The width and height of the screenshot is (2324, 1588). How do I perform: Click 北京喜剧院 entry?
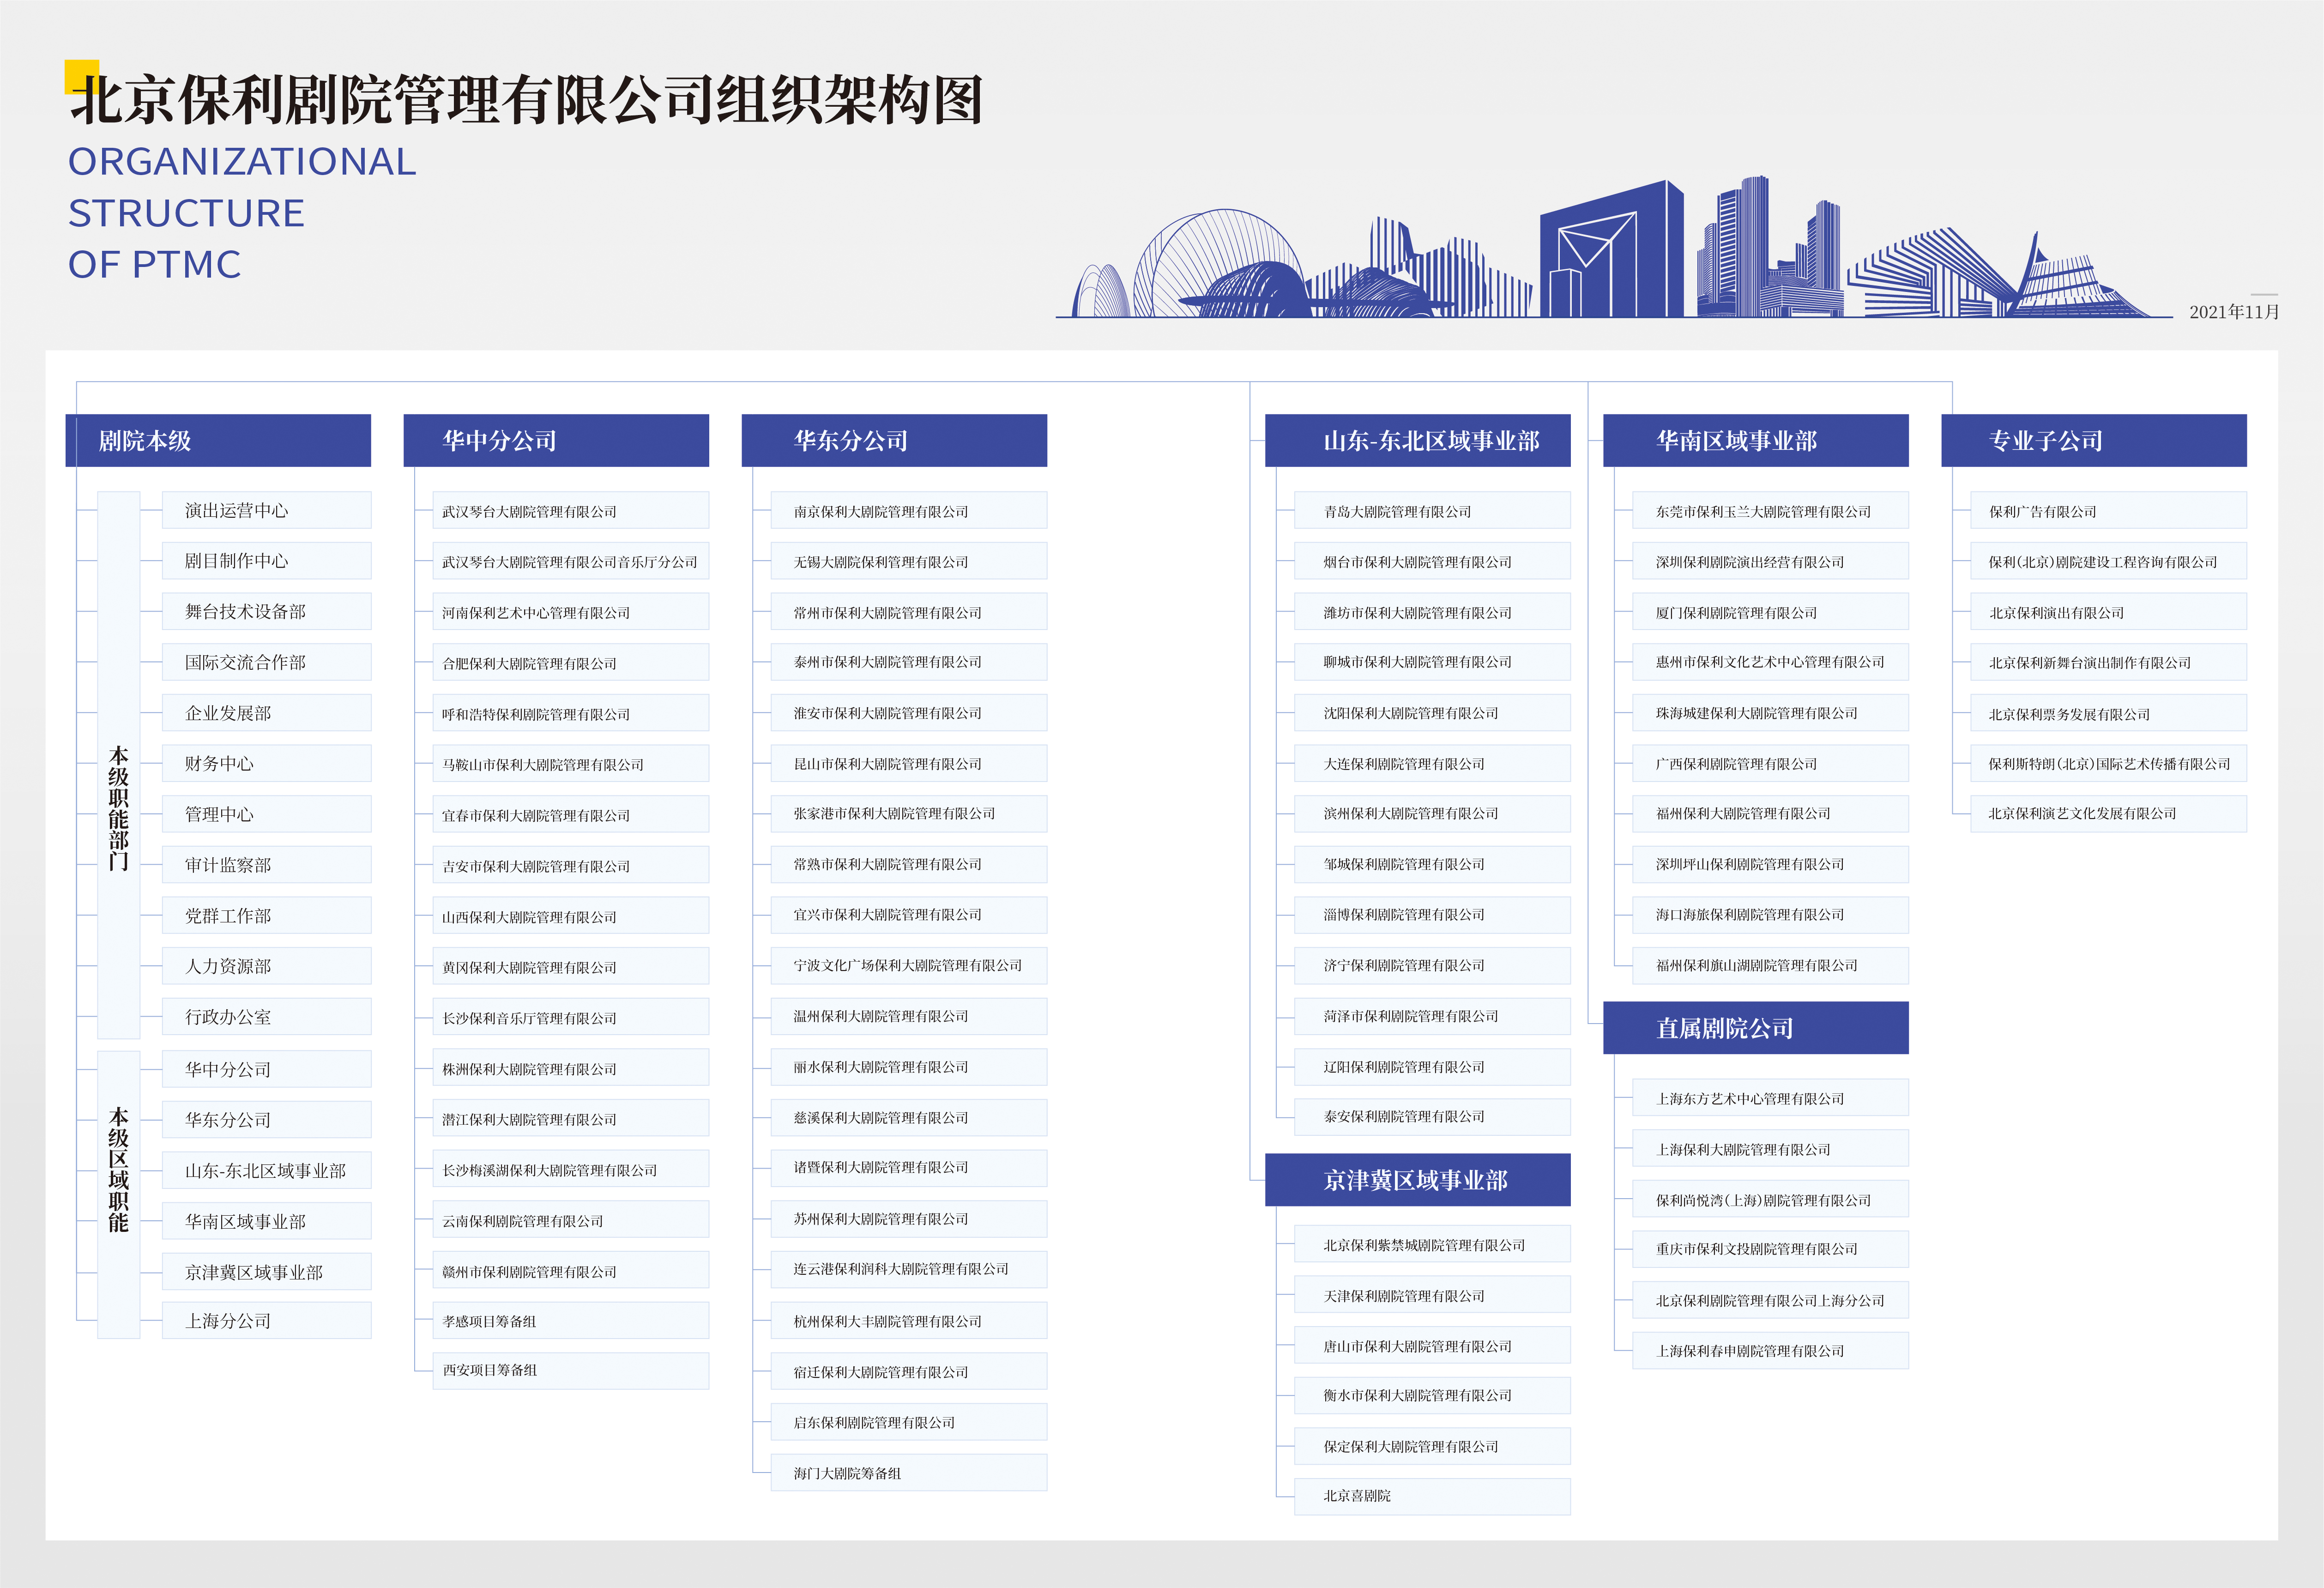click(x=1431, y=1496)
